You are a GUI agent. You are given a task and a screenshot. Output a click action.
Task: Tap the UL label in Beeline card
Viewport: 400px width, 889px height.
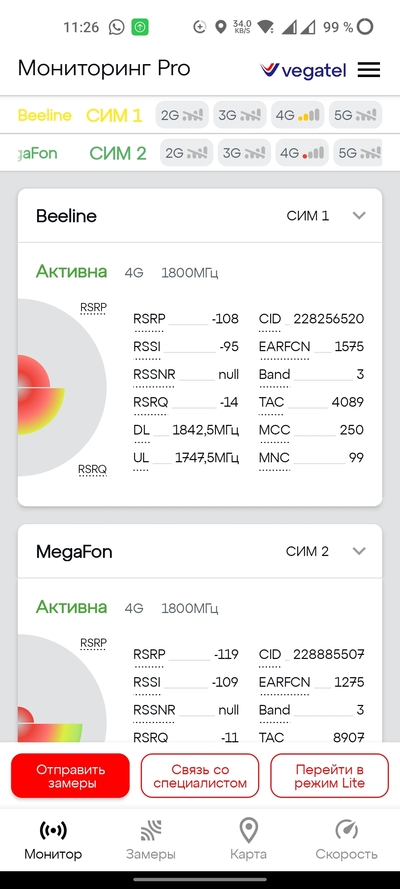pos(141,458)
